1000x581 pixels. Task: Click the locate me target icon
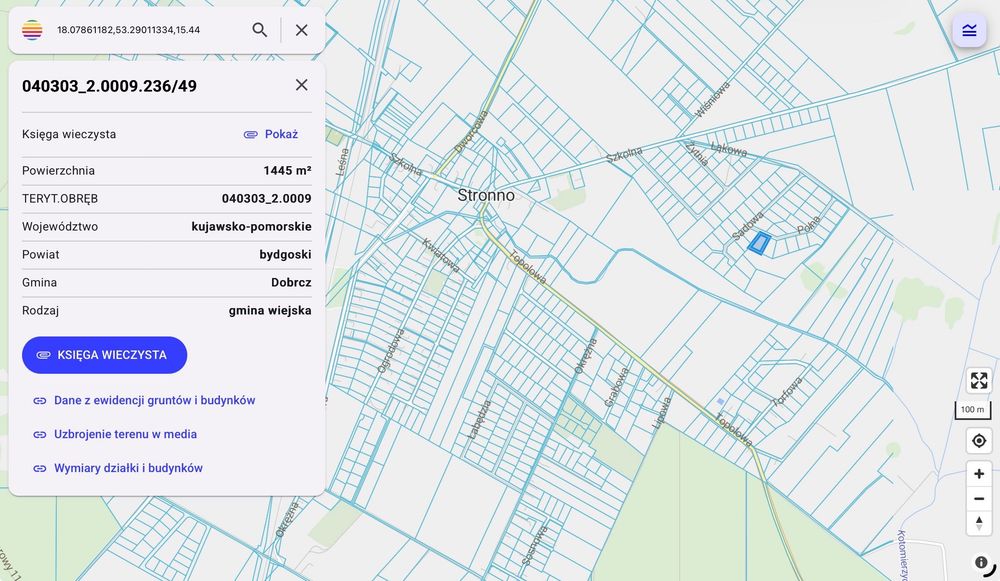tap(979, 441)
